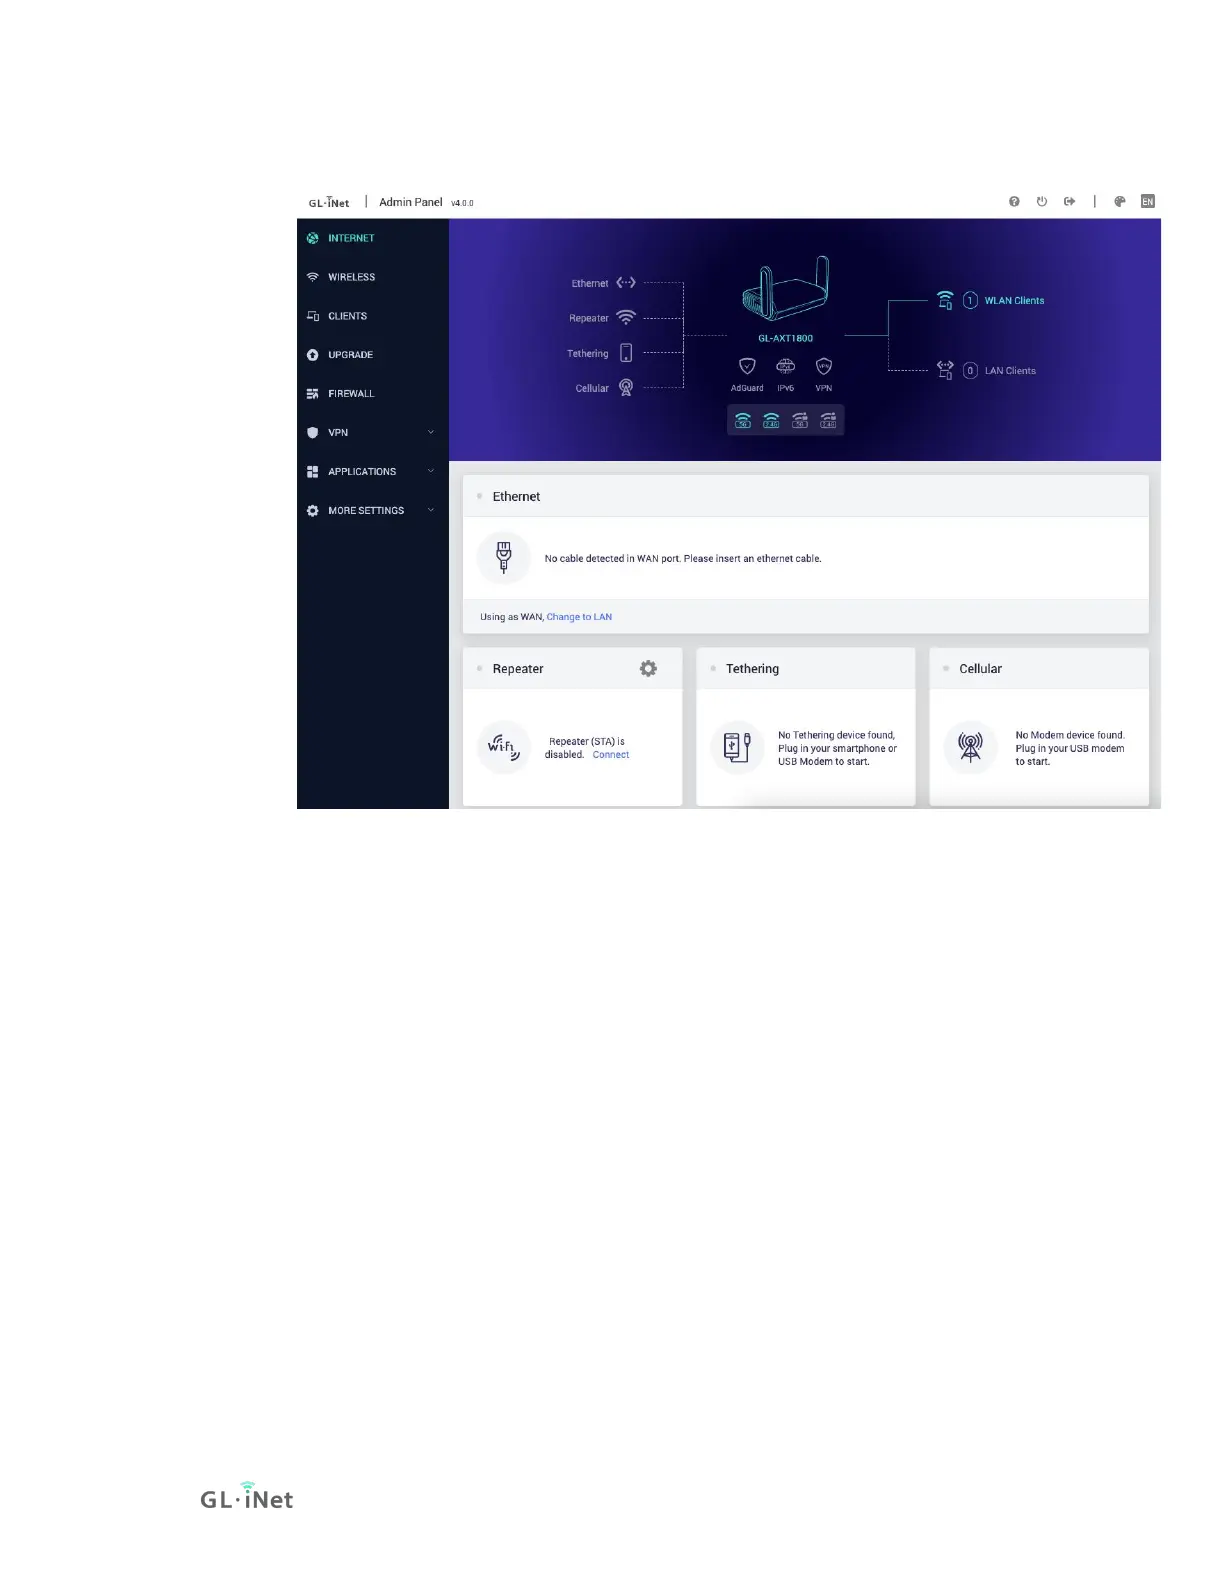Click the AdGuard shield icon

(747, 367)
